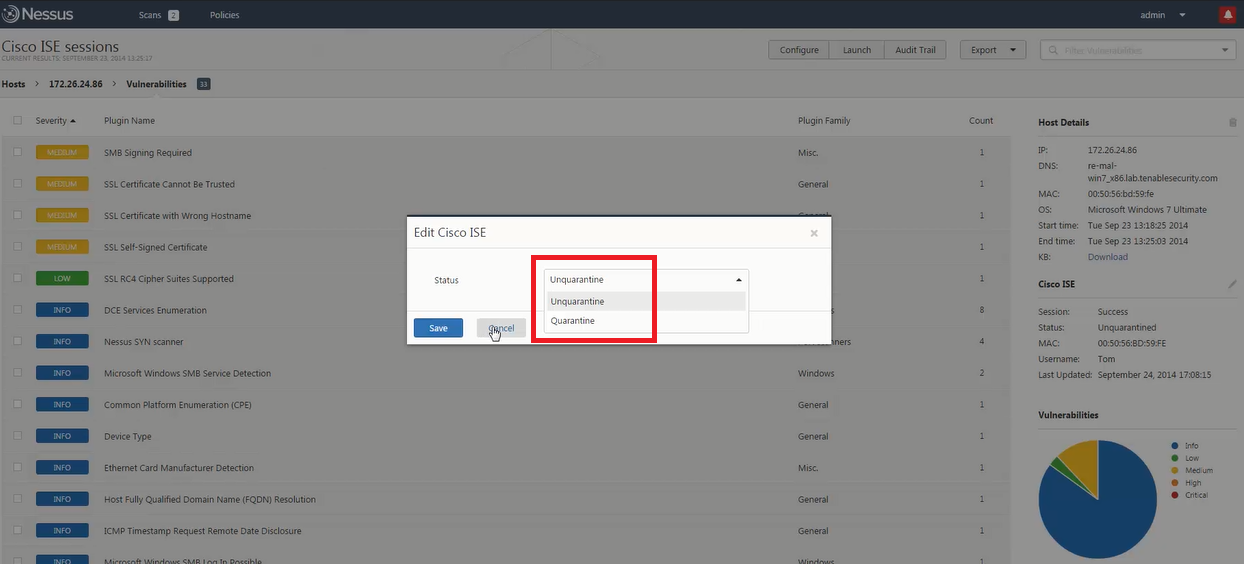Sort by the Plugin Name column header
Viewport: 1244px width, 564px height.
click(129, 121)
